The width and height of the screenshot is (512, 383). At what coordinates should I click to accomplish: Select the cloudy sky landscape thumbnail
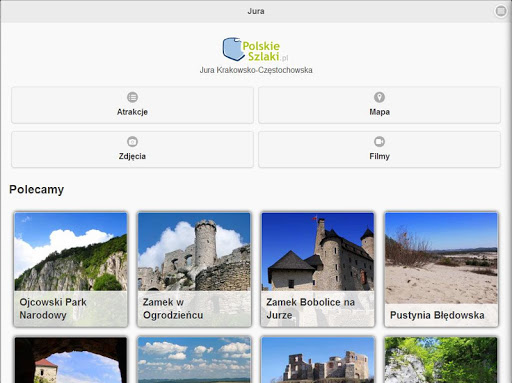point(194,360)
